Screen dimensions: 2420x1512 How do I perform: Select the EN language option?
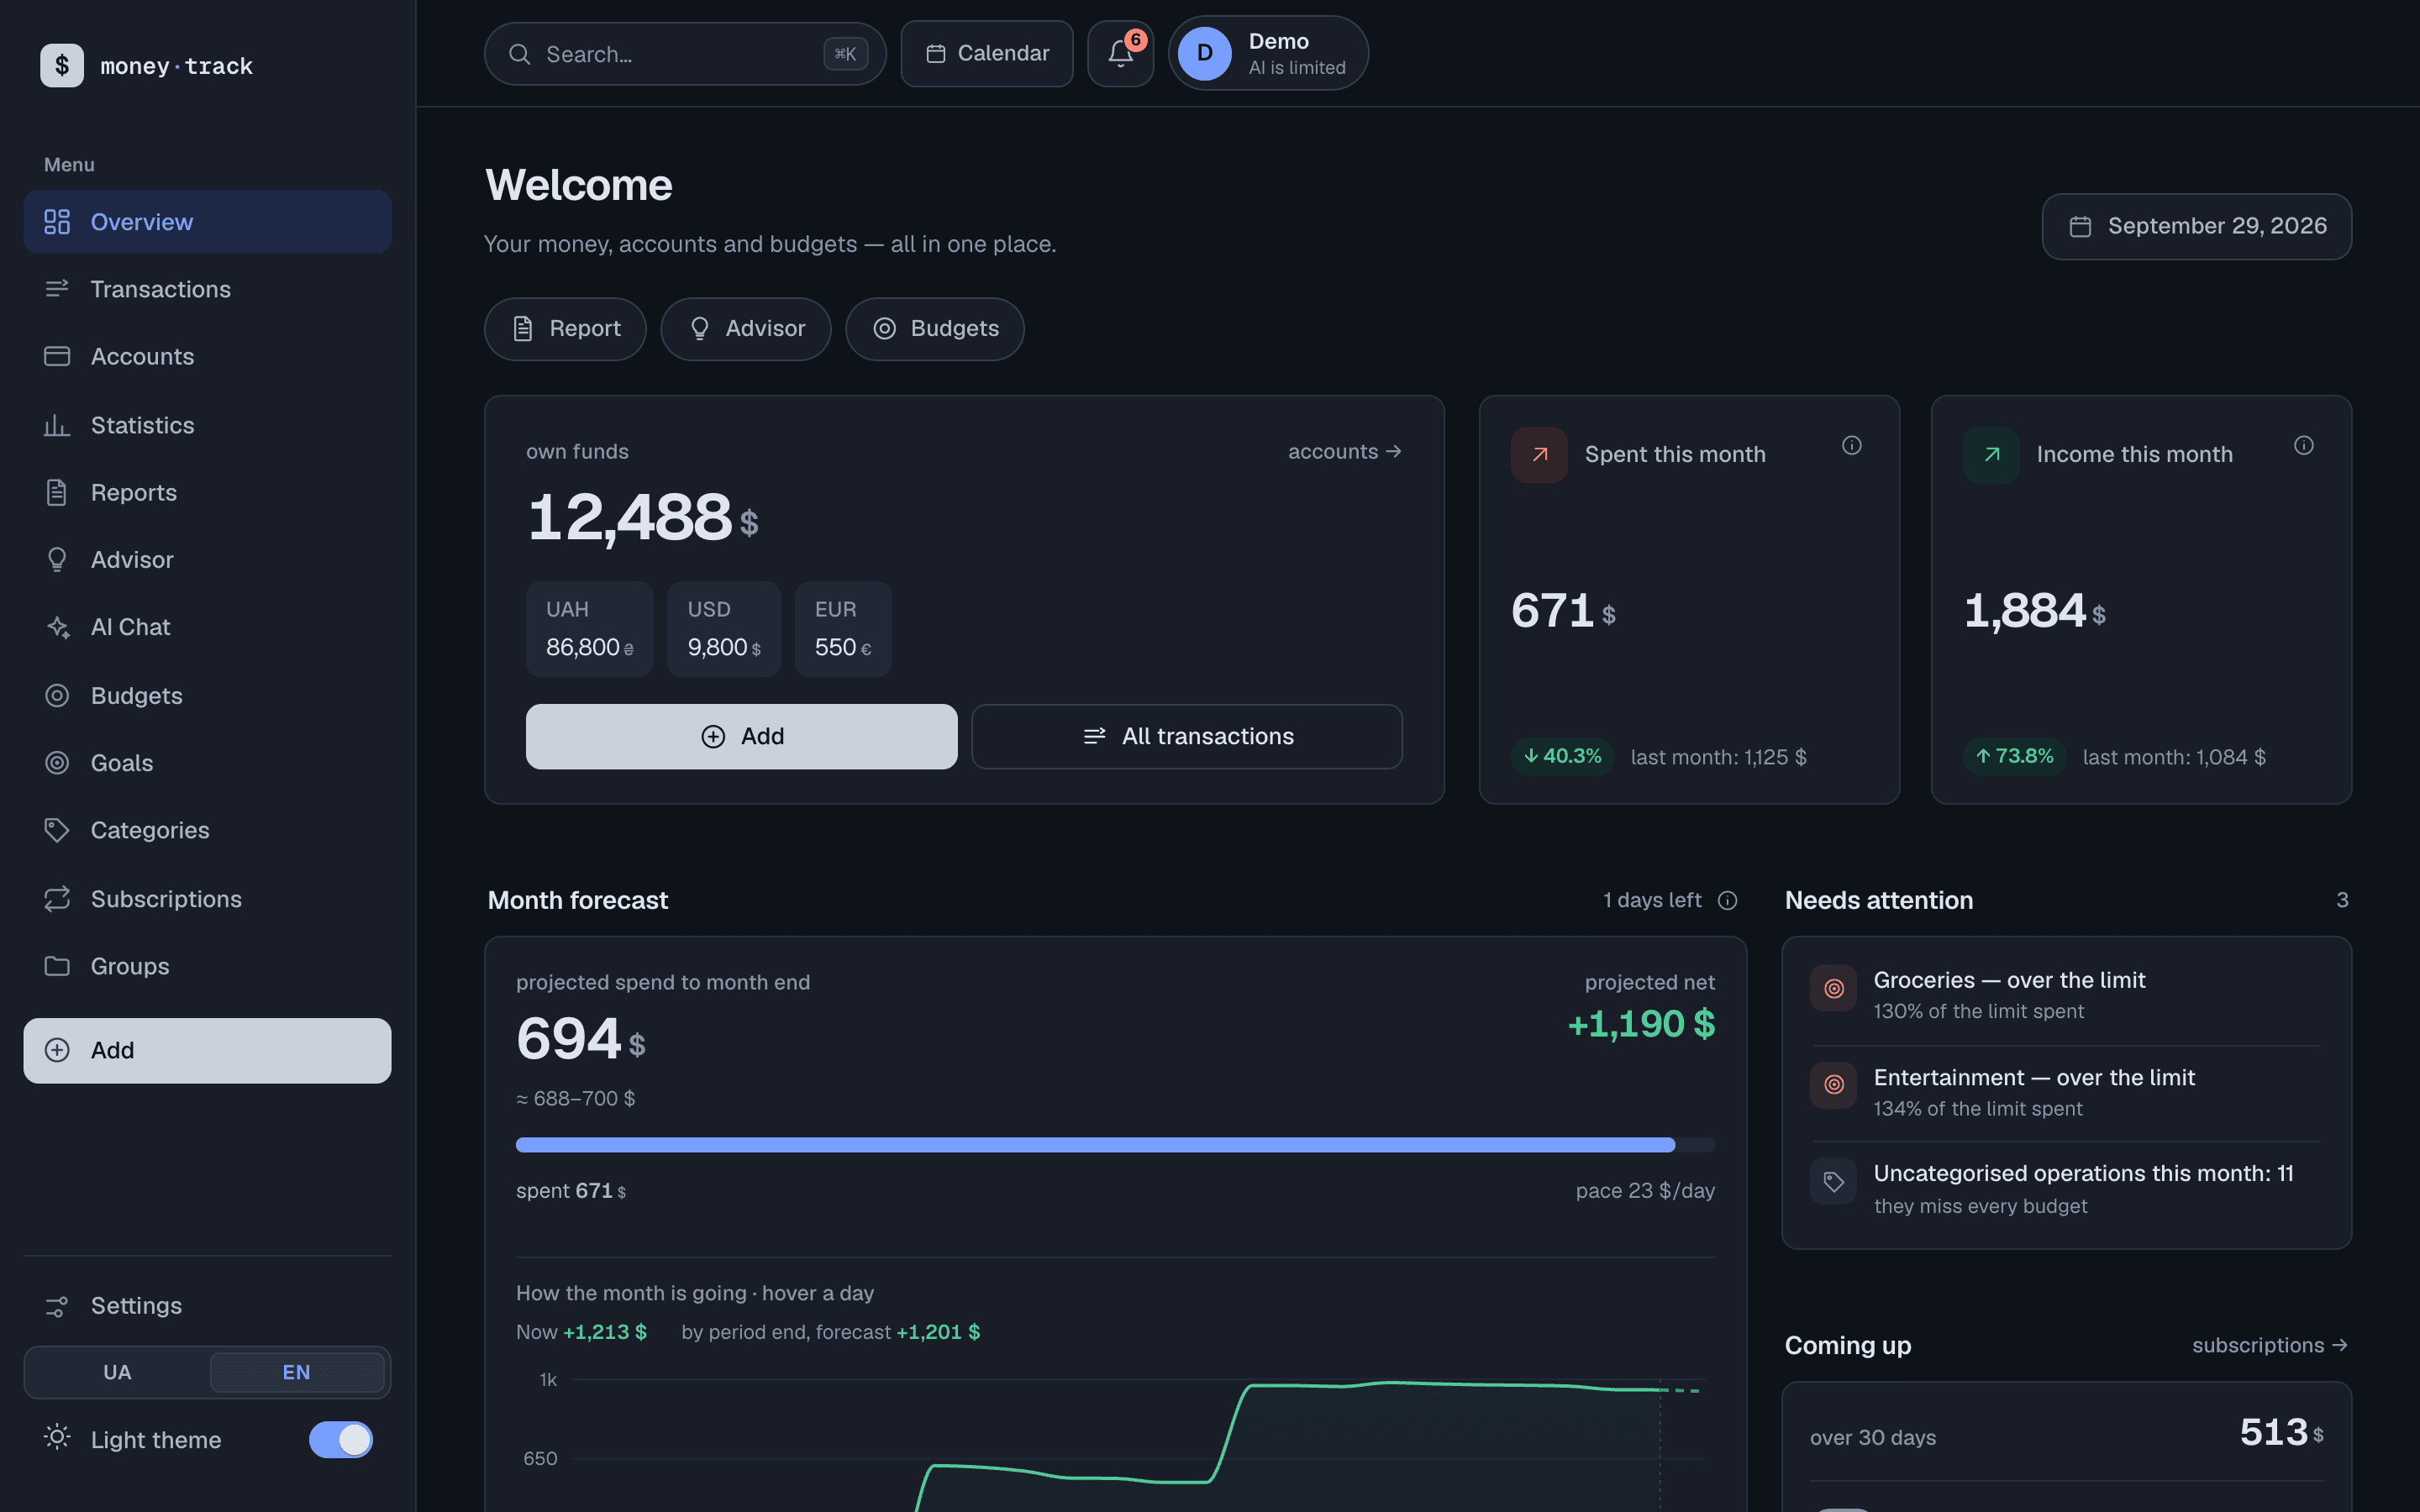coord(296,1372)
